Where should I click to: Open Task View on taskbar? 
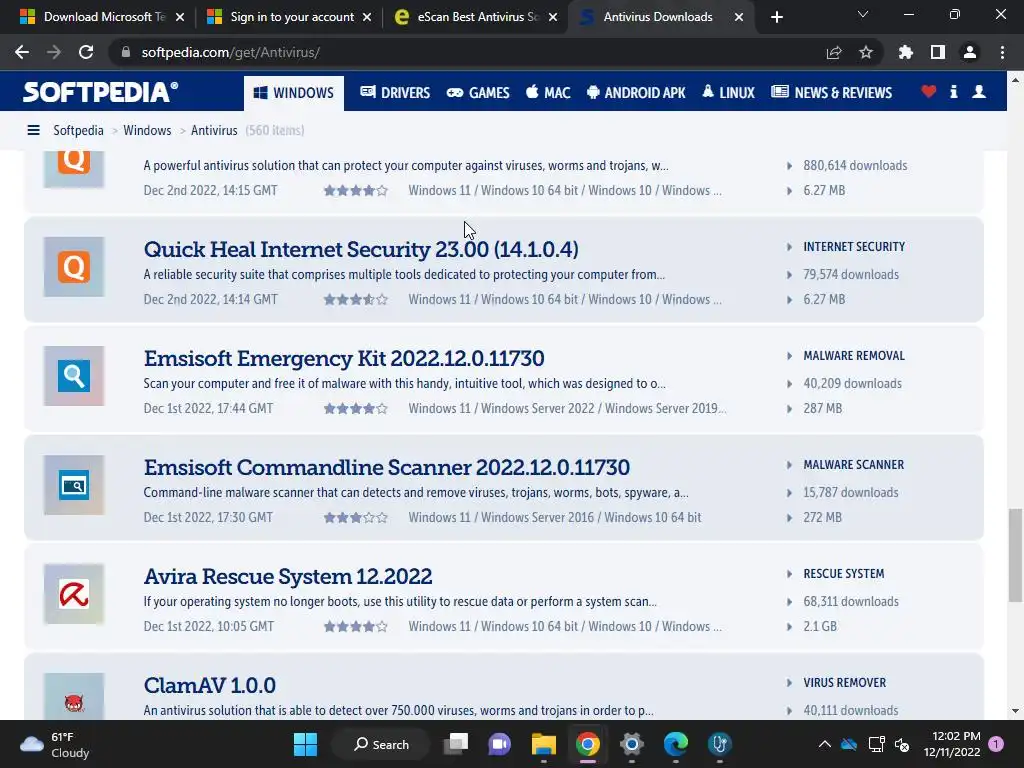(456, 744)
